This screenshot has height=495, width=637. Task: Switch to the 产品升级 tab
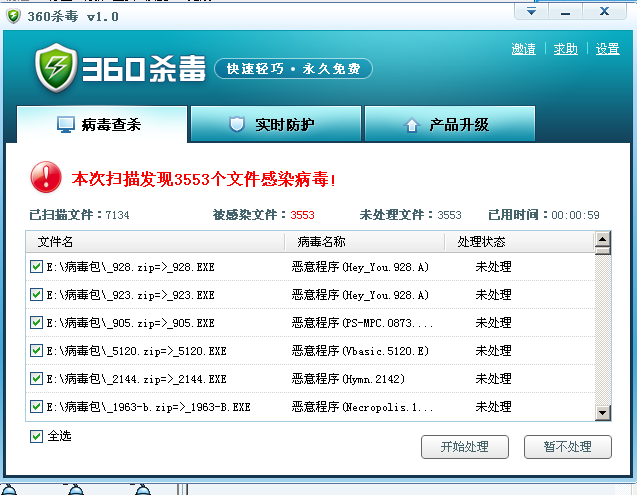[450, 124]
